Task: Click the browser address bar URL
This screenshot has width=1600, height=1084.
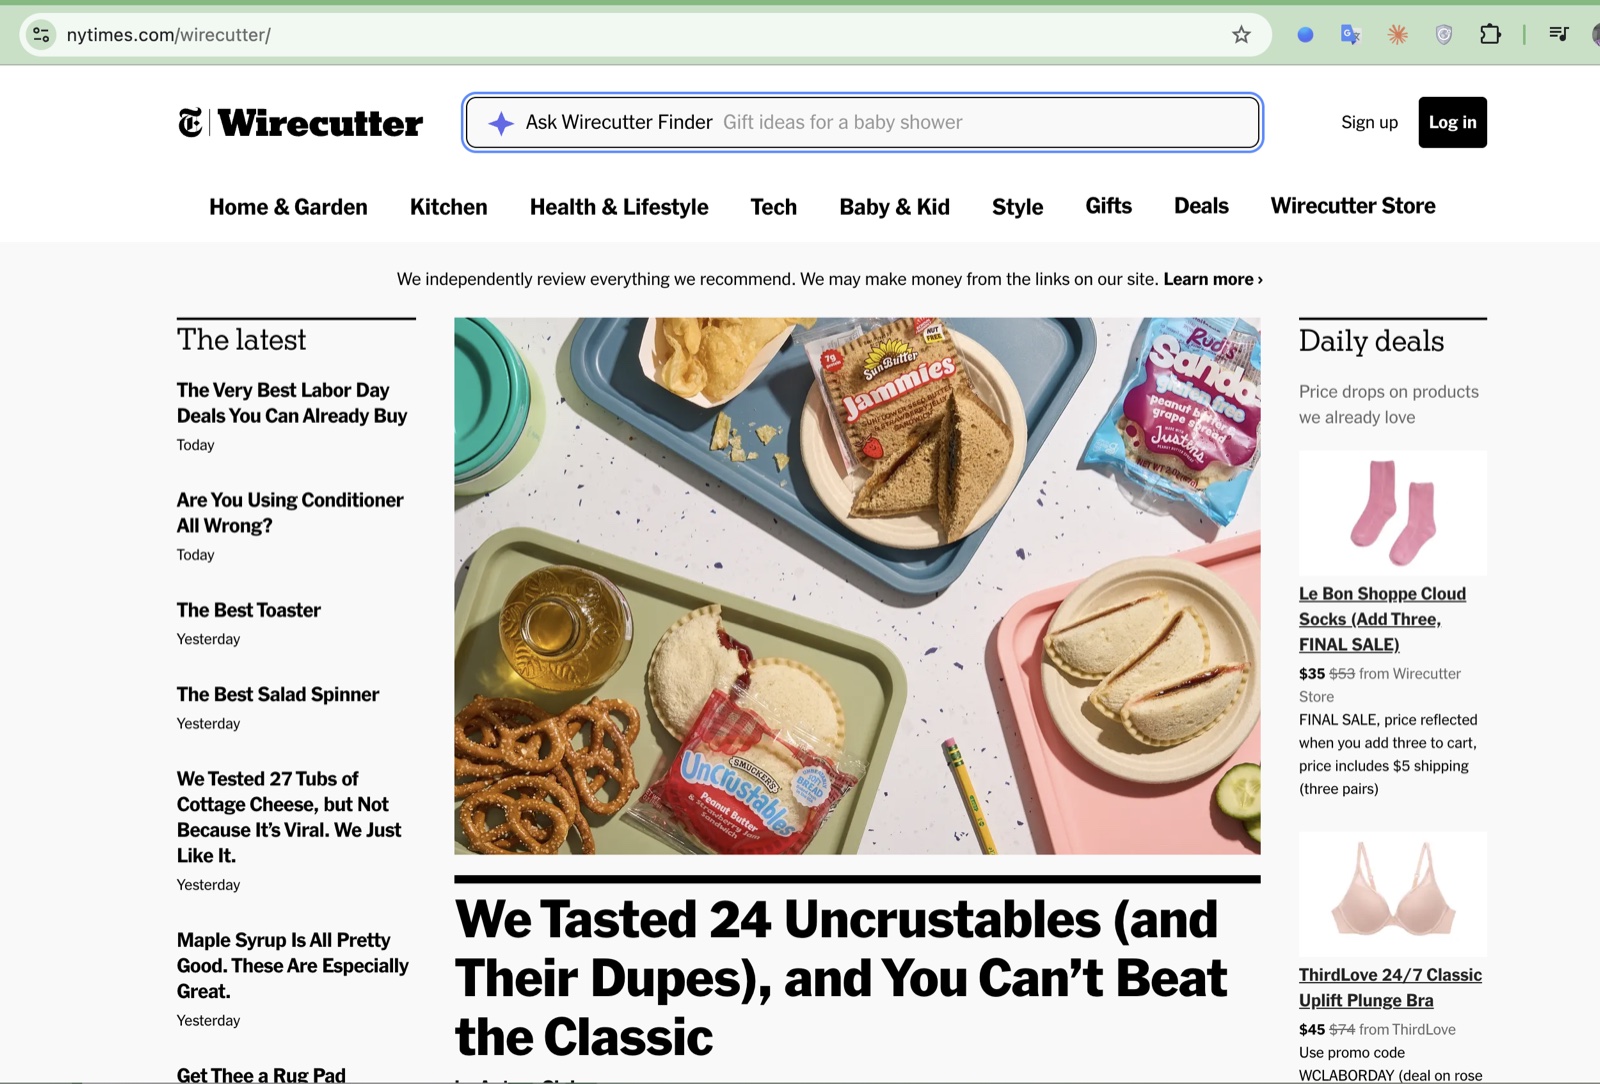Action: click(169, 35)
